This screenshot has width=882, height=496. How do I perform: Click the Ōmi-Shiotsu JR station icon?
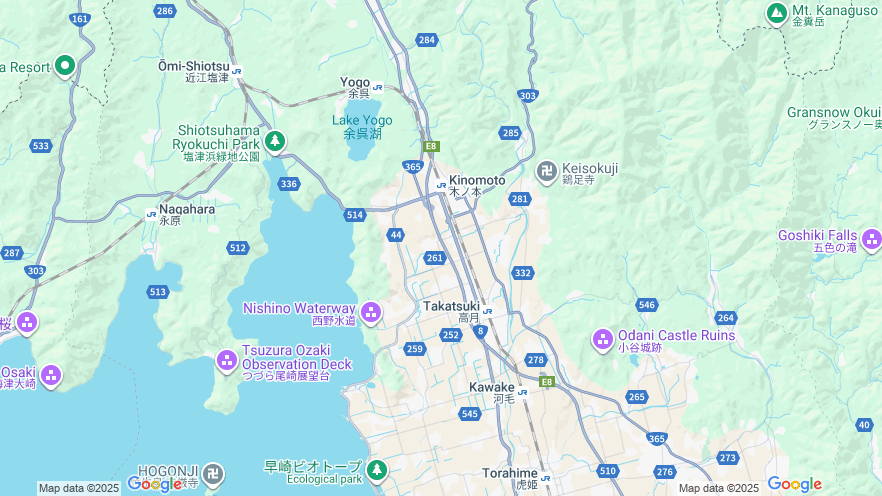click(237, 71)
